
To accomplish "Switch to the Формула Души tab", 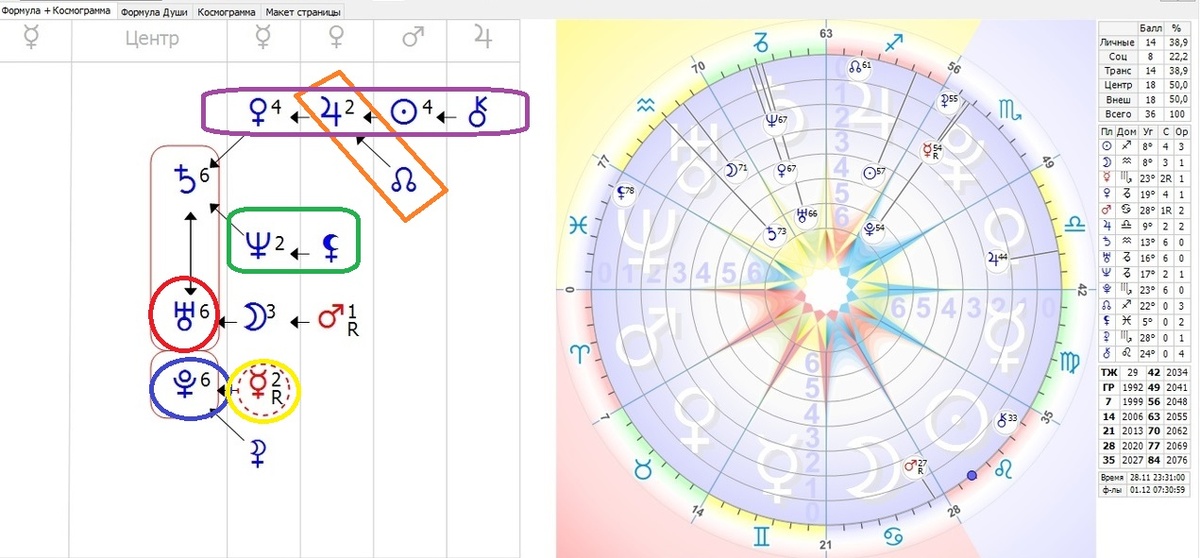I will click(x=156, y=14).
